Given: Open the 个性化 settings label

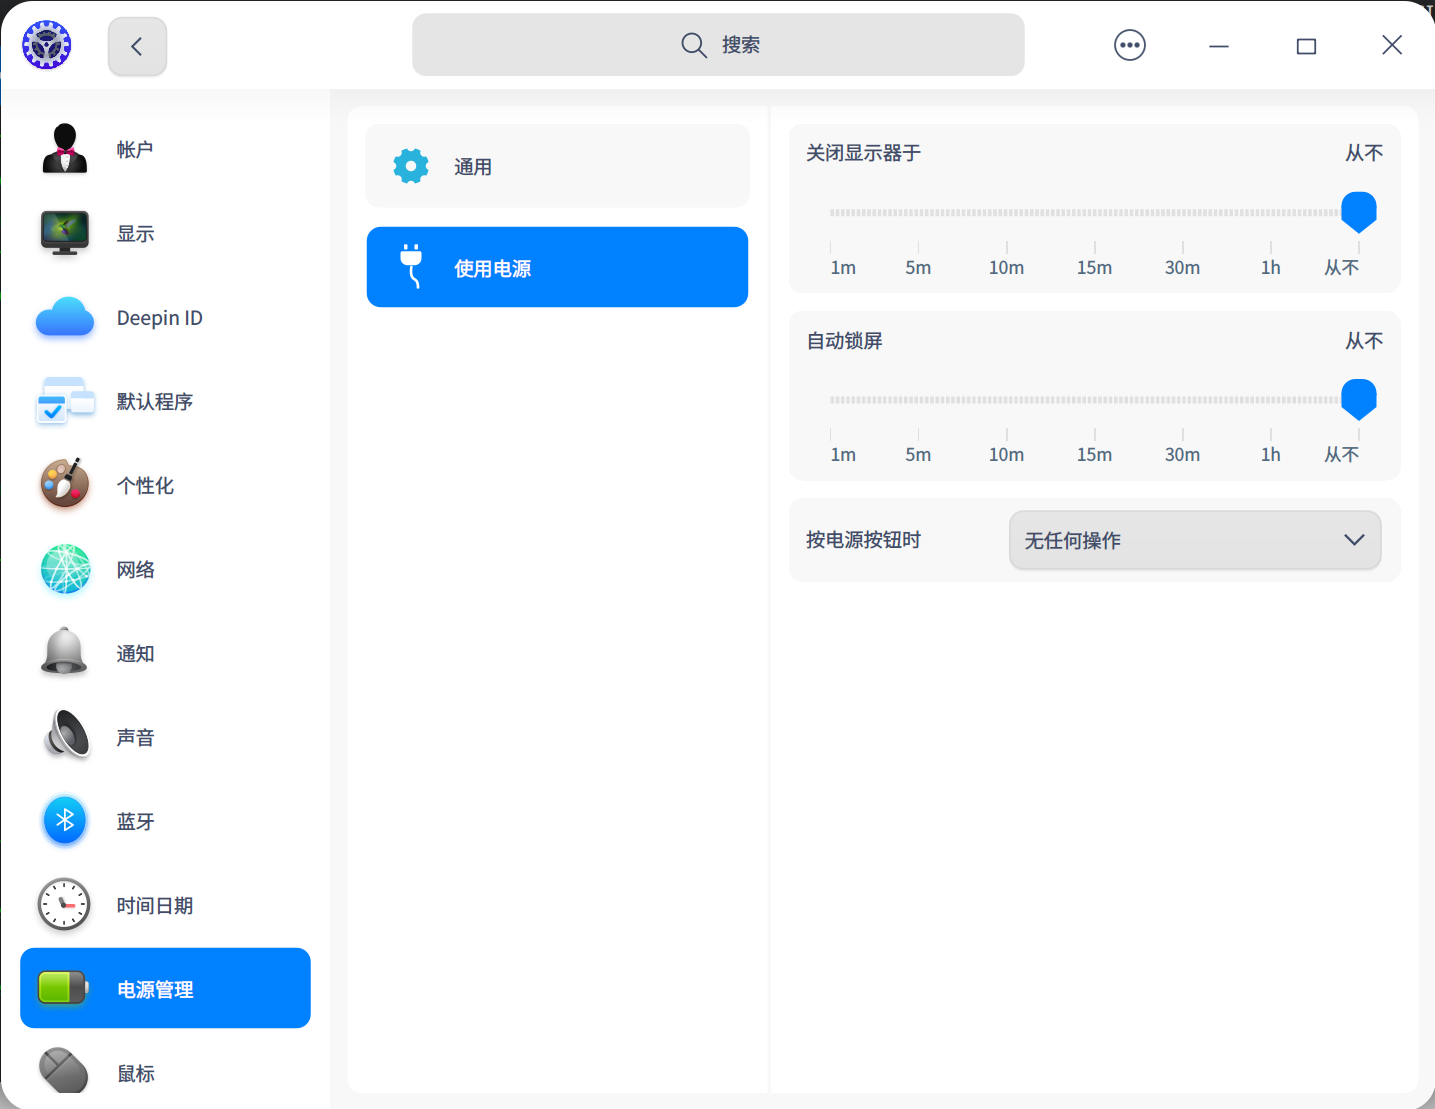Looking at the screenshot, I should pyautogui.click(x=145, y=486).
